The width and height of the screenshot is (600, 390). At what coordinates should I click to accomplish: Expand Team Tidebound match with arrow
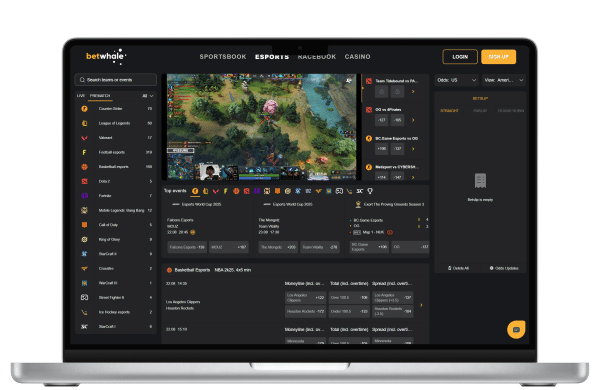click(x=413, y=91)
